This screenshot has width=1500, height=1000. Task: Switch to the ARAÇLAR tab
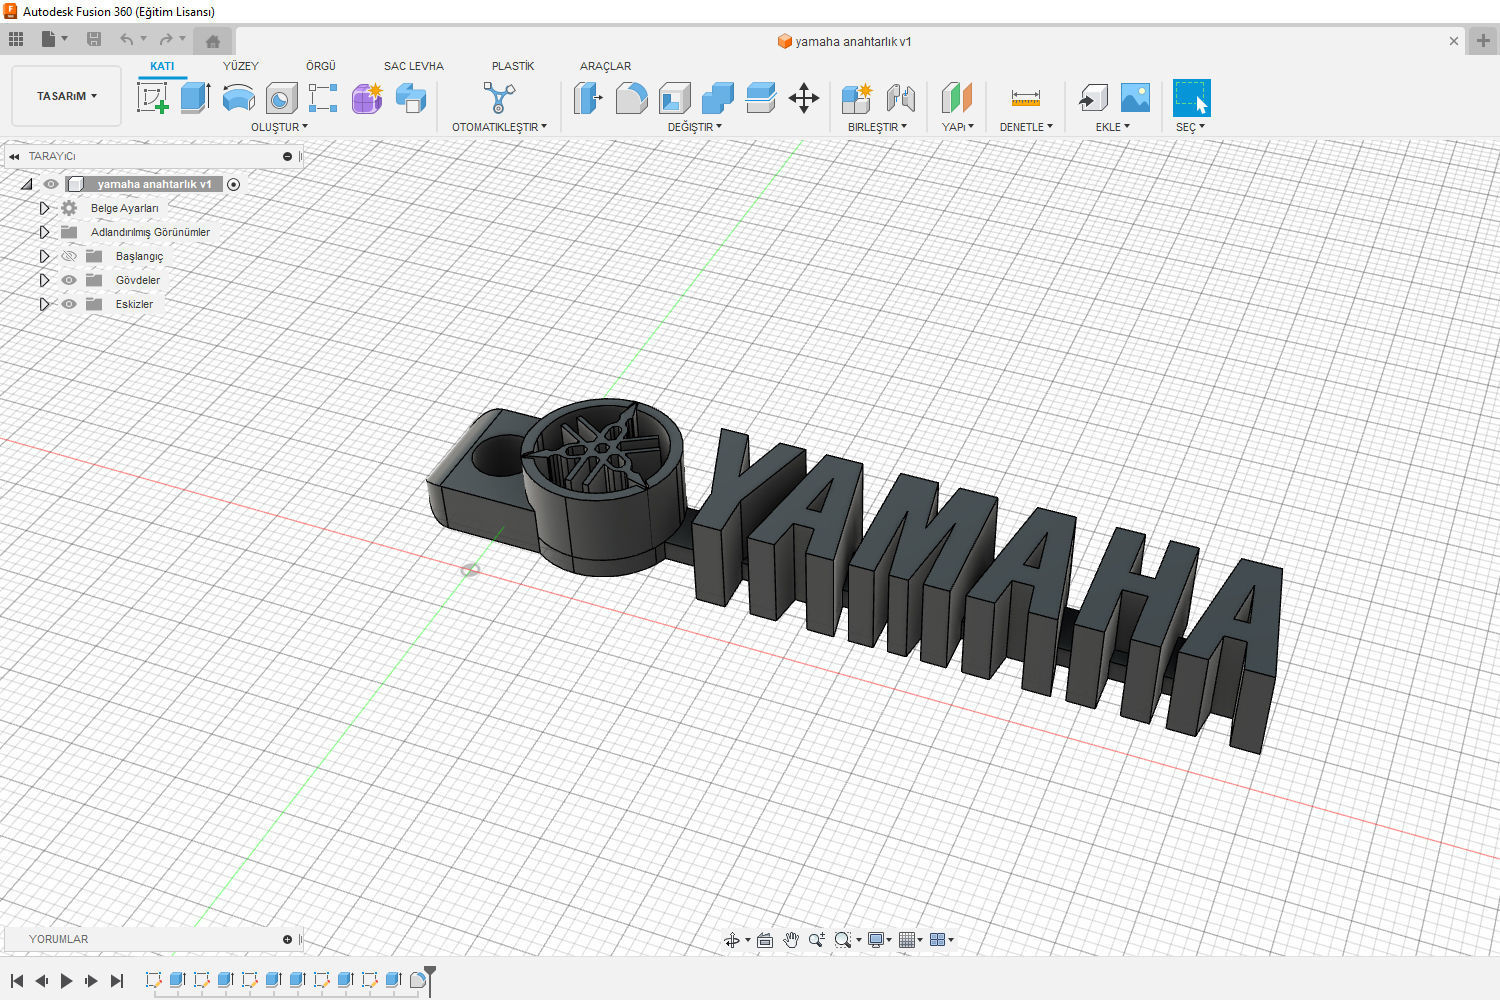[x=605, y=66]
